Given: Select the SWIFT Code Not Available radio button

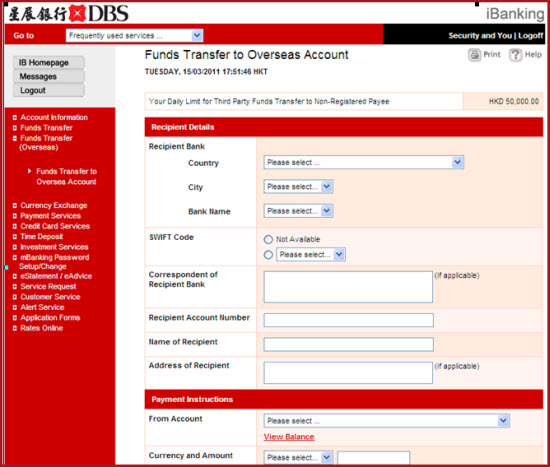Looking at the screenshot, I should tap(268, 239).
